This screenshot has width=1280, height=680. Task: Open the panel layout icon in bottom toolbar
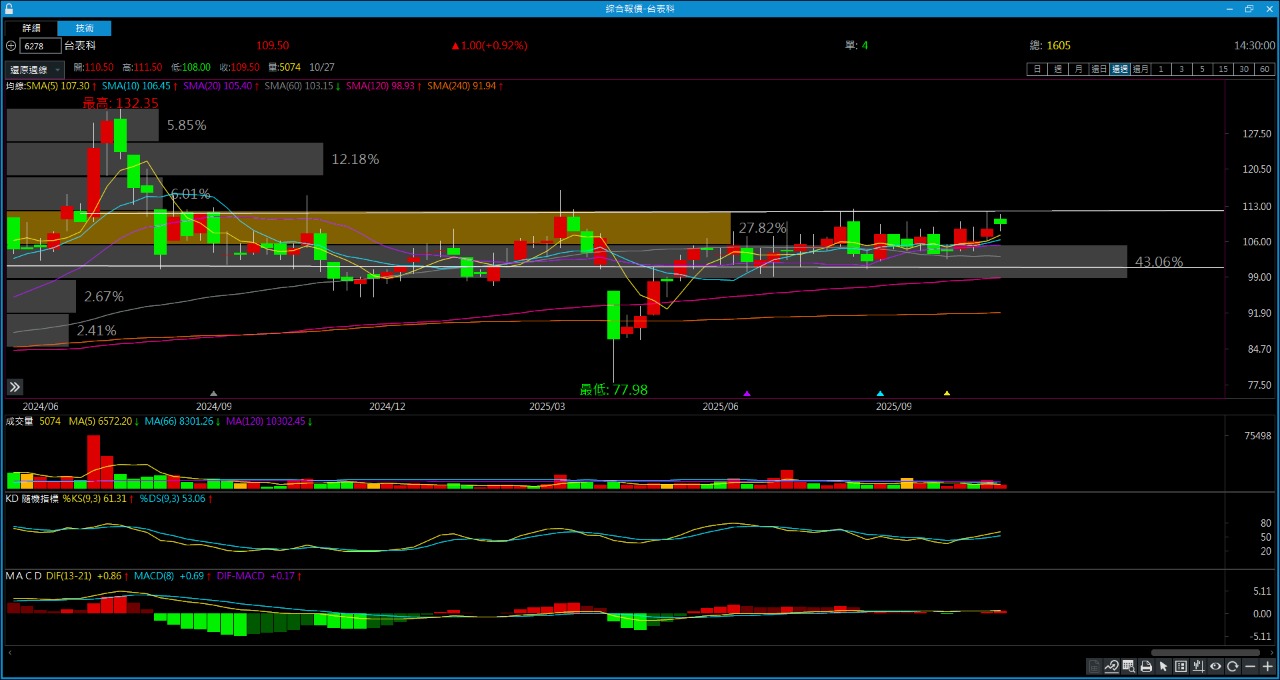[1181, 666]
